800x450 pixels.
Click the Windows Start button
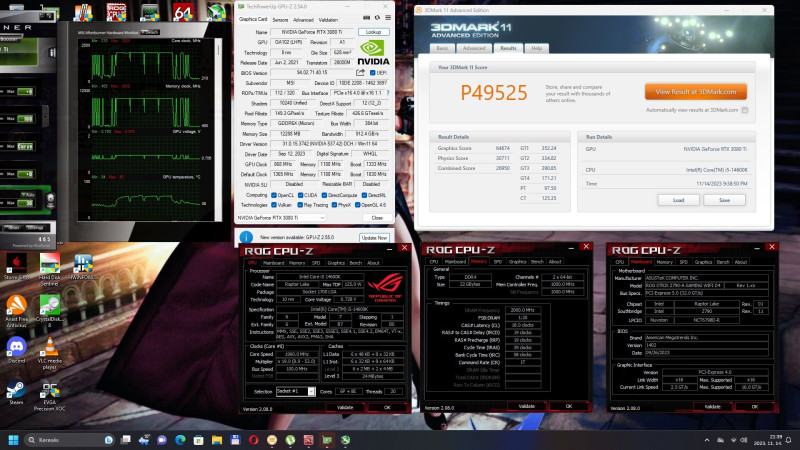coord(14,440)
